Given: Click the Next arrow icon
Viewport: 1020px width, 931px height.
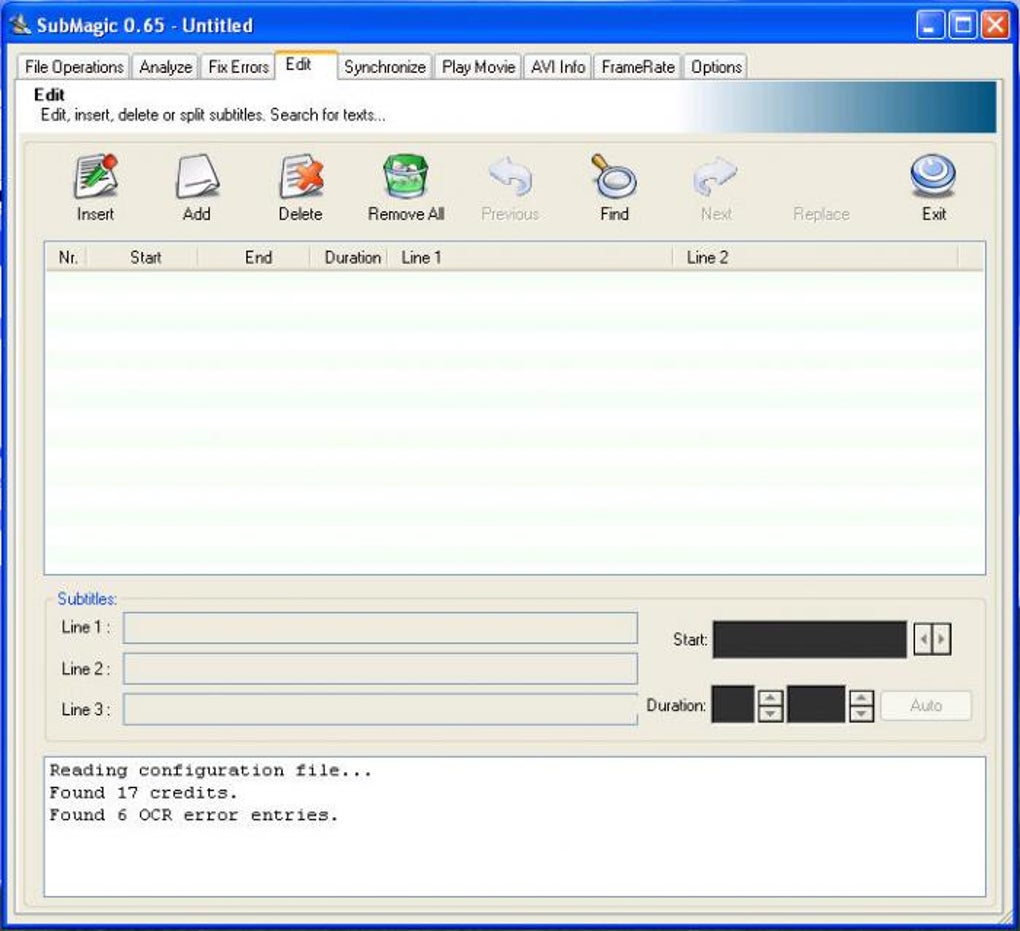Looking at the screenshot, I should (716, 176).
